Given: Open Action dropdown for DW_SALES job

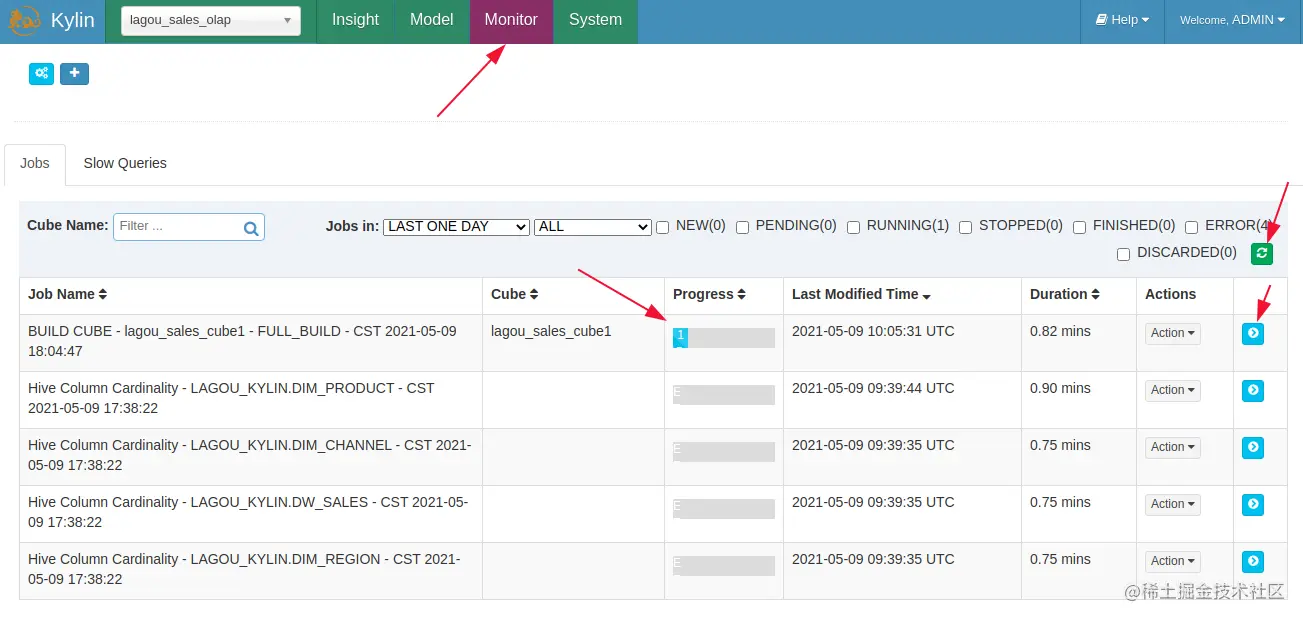Looking at the screenshot, I should tap(1173, 504).
